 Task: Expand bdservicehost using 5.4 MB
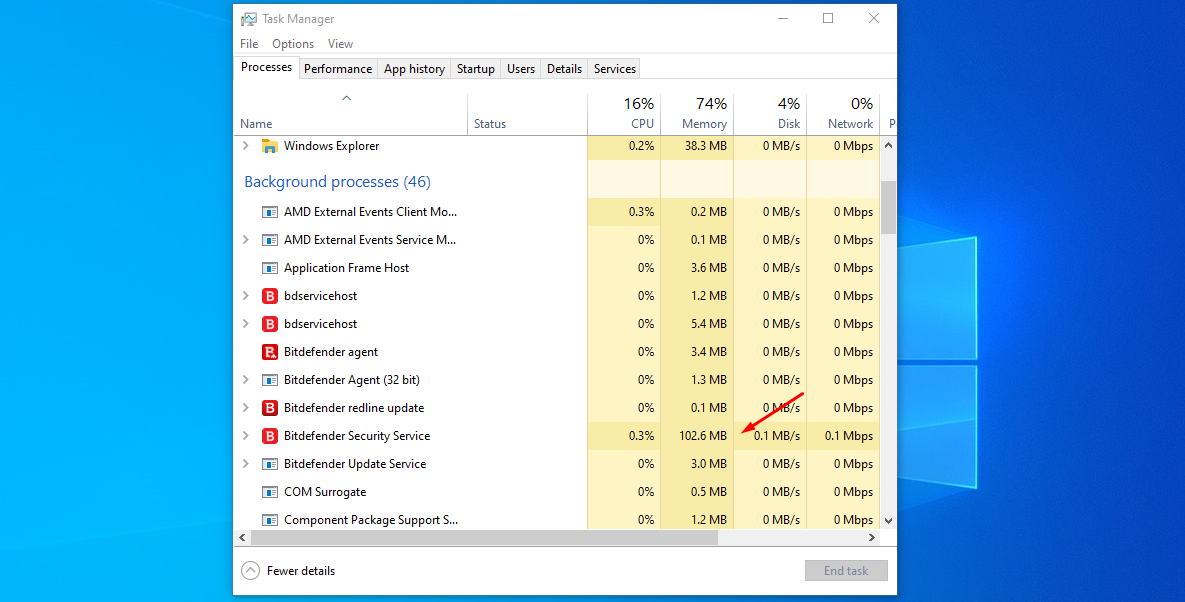click(246, 323)
